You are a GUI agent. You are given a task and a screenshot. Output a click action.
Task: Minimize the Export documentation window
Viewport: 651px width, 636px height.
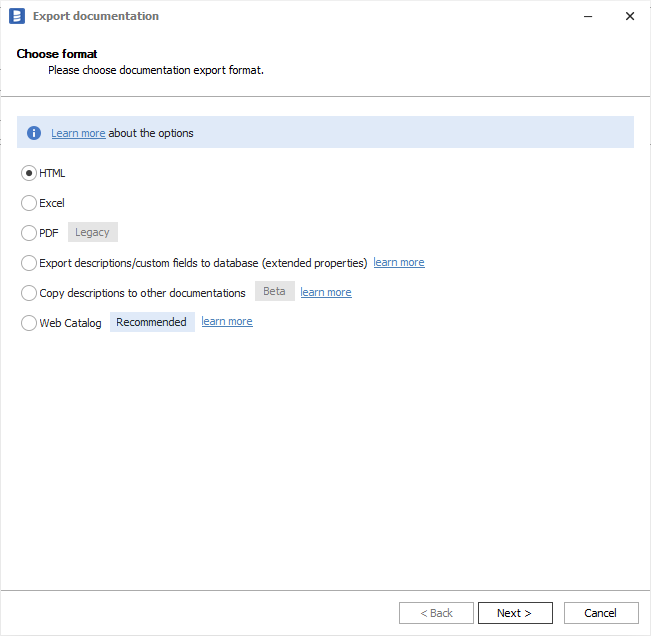585,16
